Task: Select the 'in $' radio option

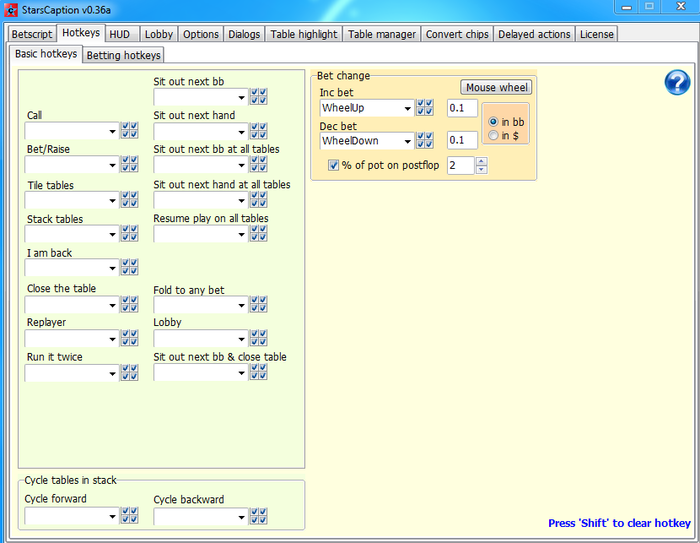Action: [x=493, y=135]
